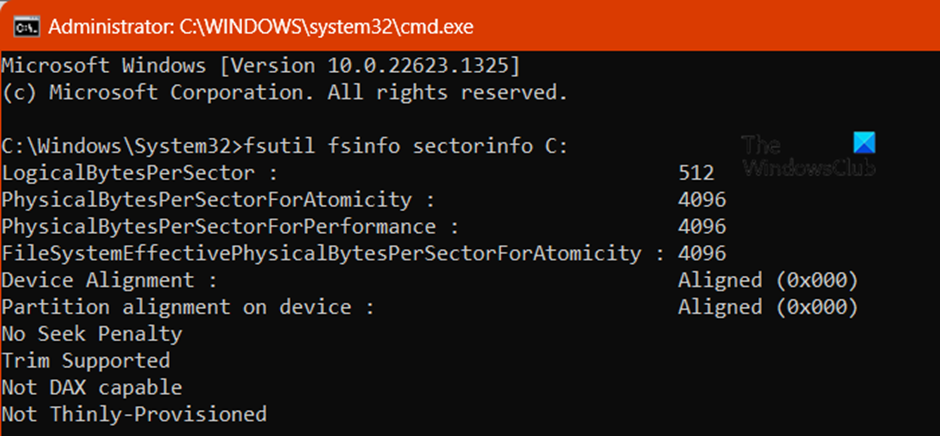Image resolution: width=940 pixels, height=436 pixels.
Task: Click Aligned (0x000) for Device Alignment
Action: [x=768, y=280]
